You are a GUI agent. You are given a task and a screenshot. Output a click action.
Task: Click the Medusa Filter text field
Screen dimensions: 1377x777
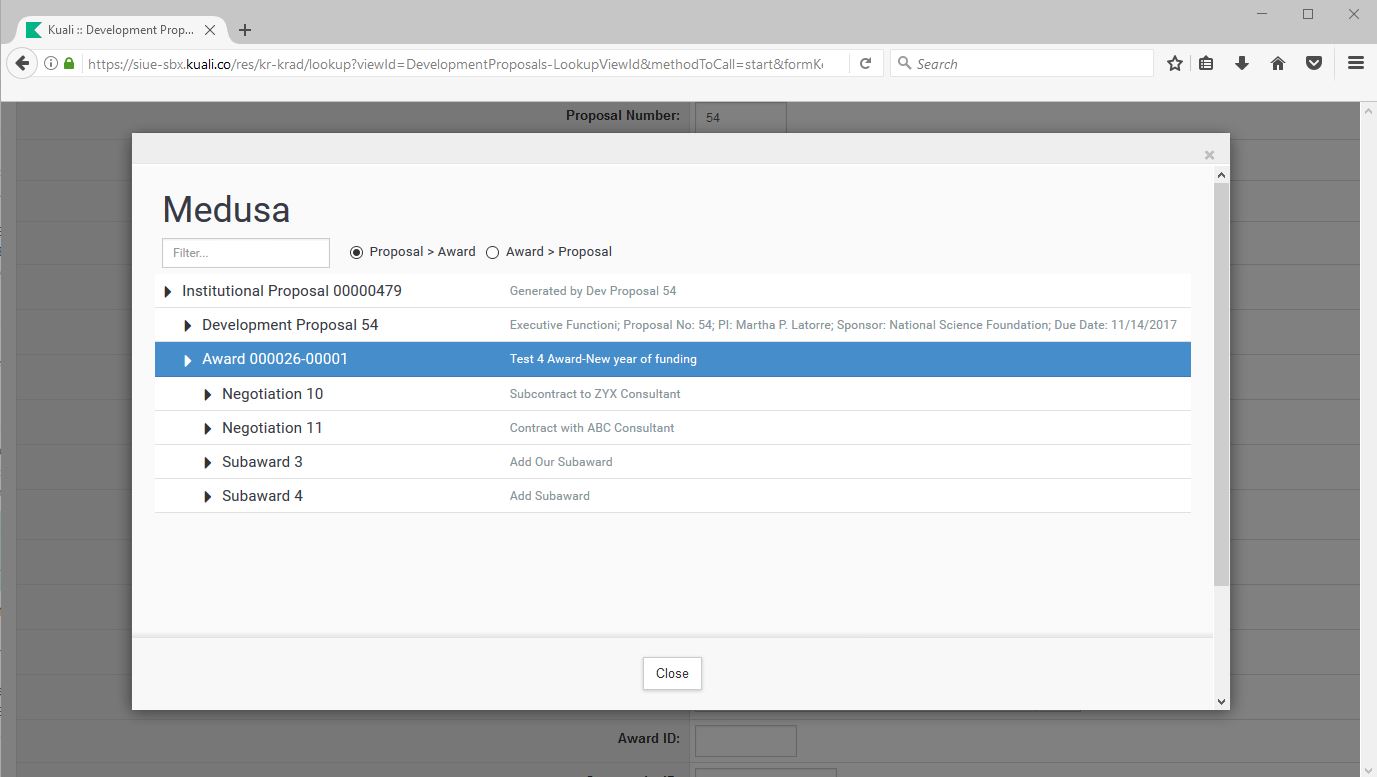click(x=246, y=253)
